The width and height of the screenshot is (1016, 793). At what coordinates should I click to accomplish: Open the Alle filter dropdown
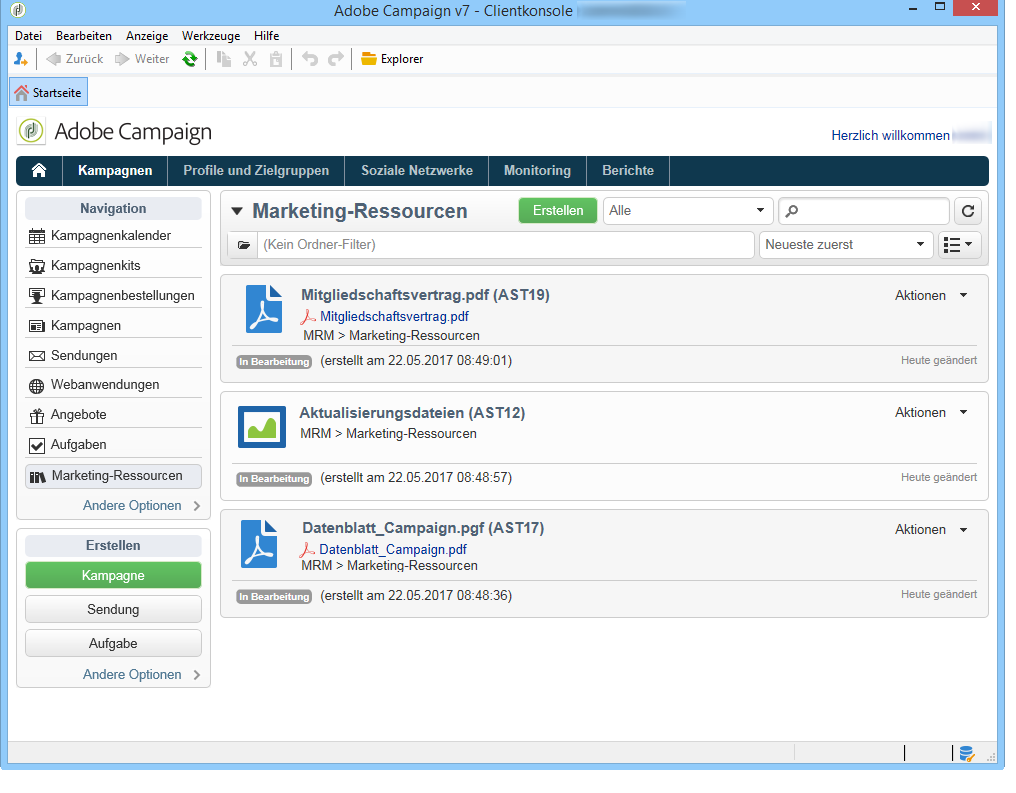pos(688,211)
